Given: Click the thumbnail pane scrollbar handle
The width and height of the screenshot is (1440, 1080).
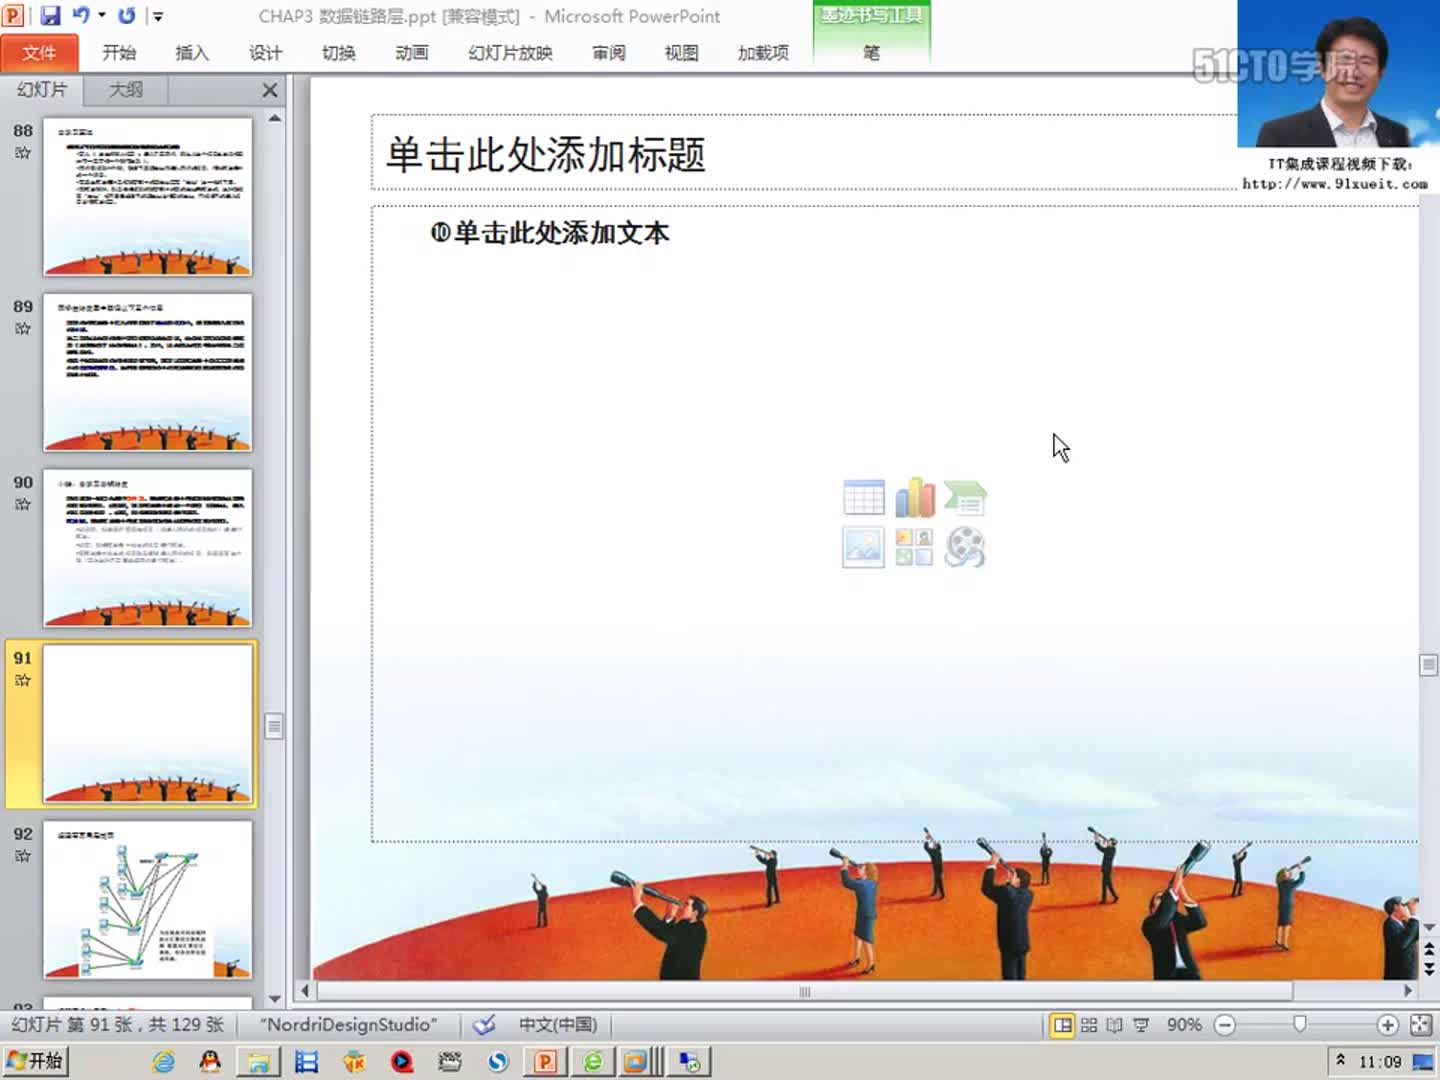Looking at the screenshot, I should pyautogui.click(x=274, y=726).
